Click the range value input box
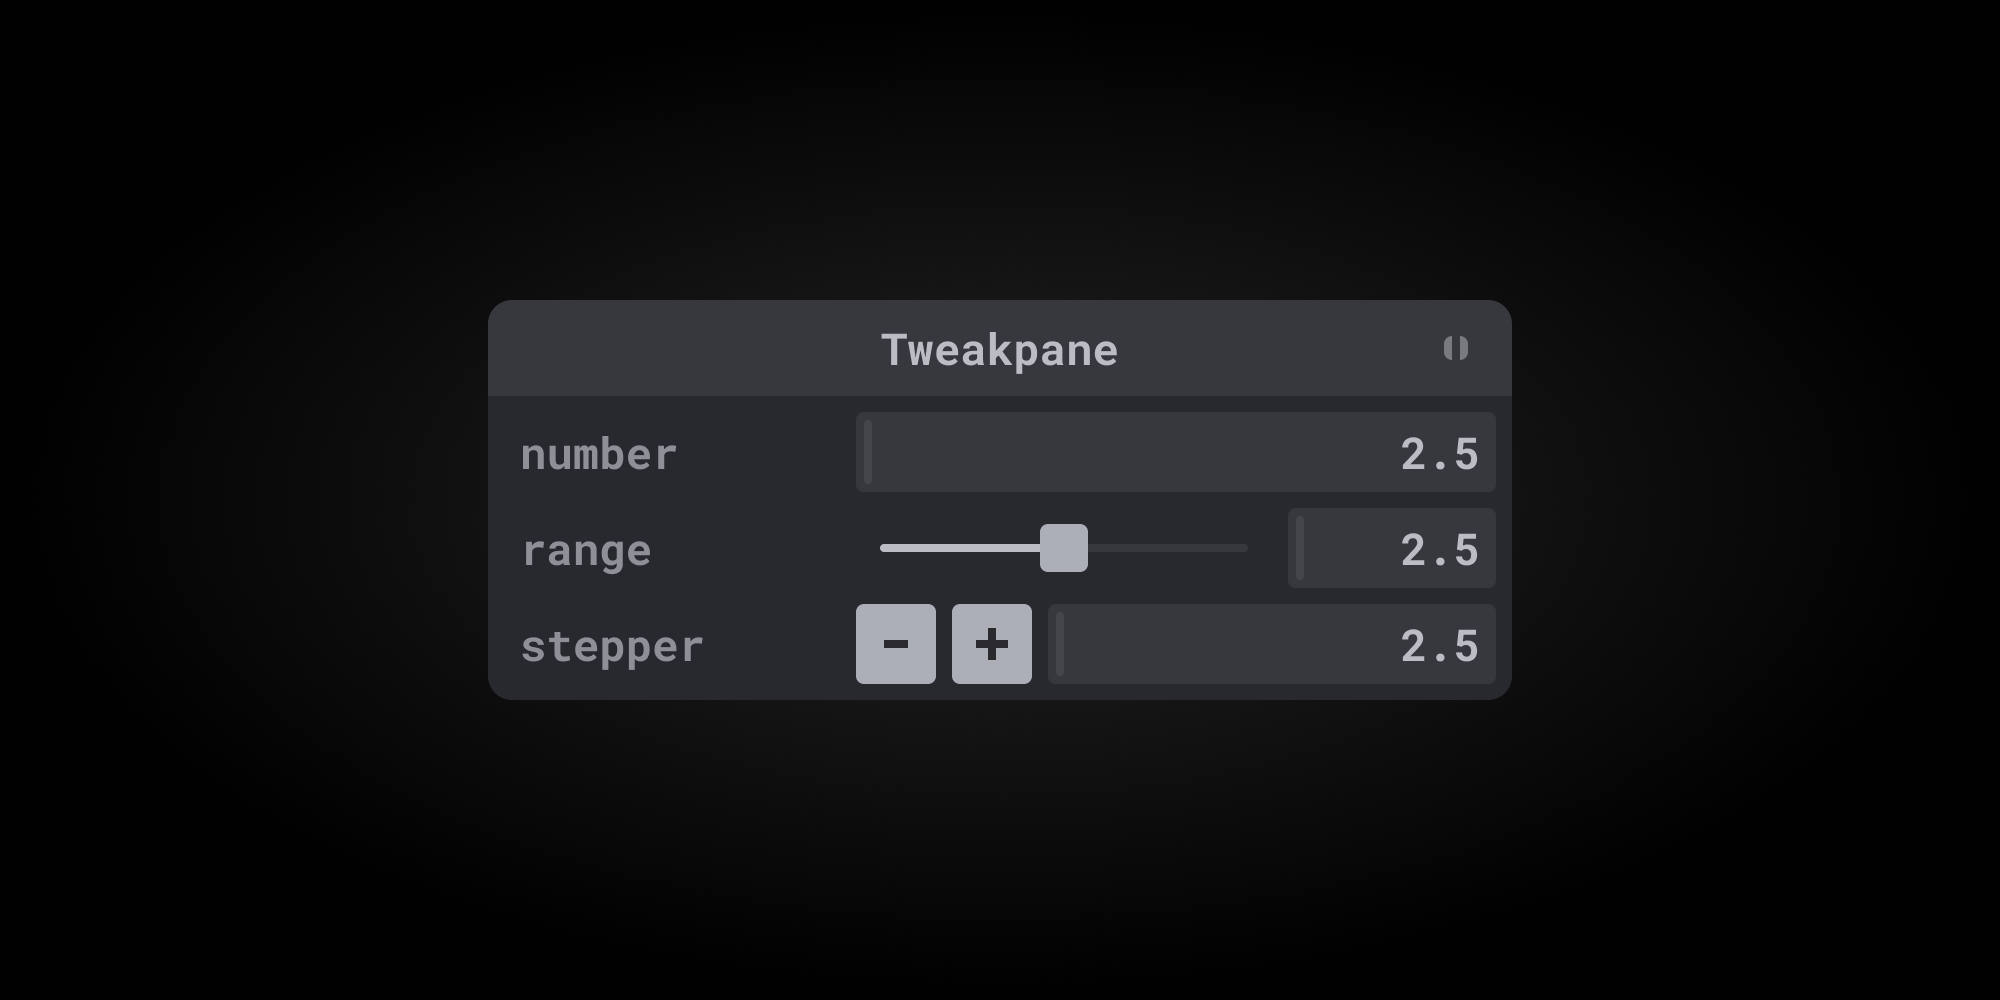This screenshot has width=2000, height=1000. (x=1390, y=548)
